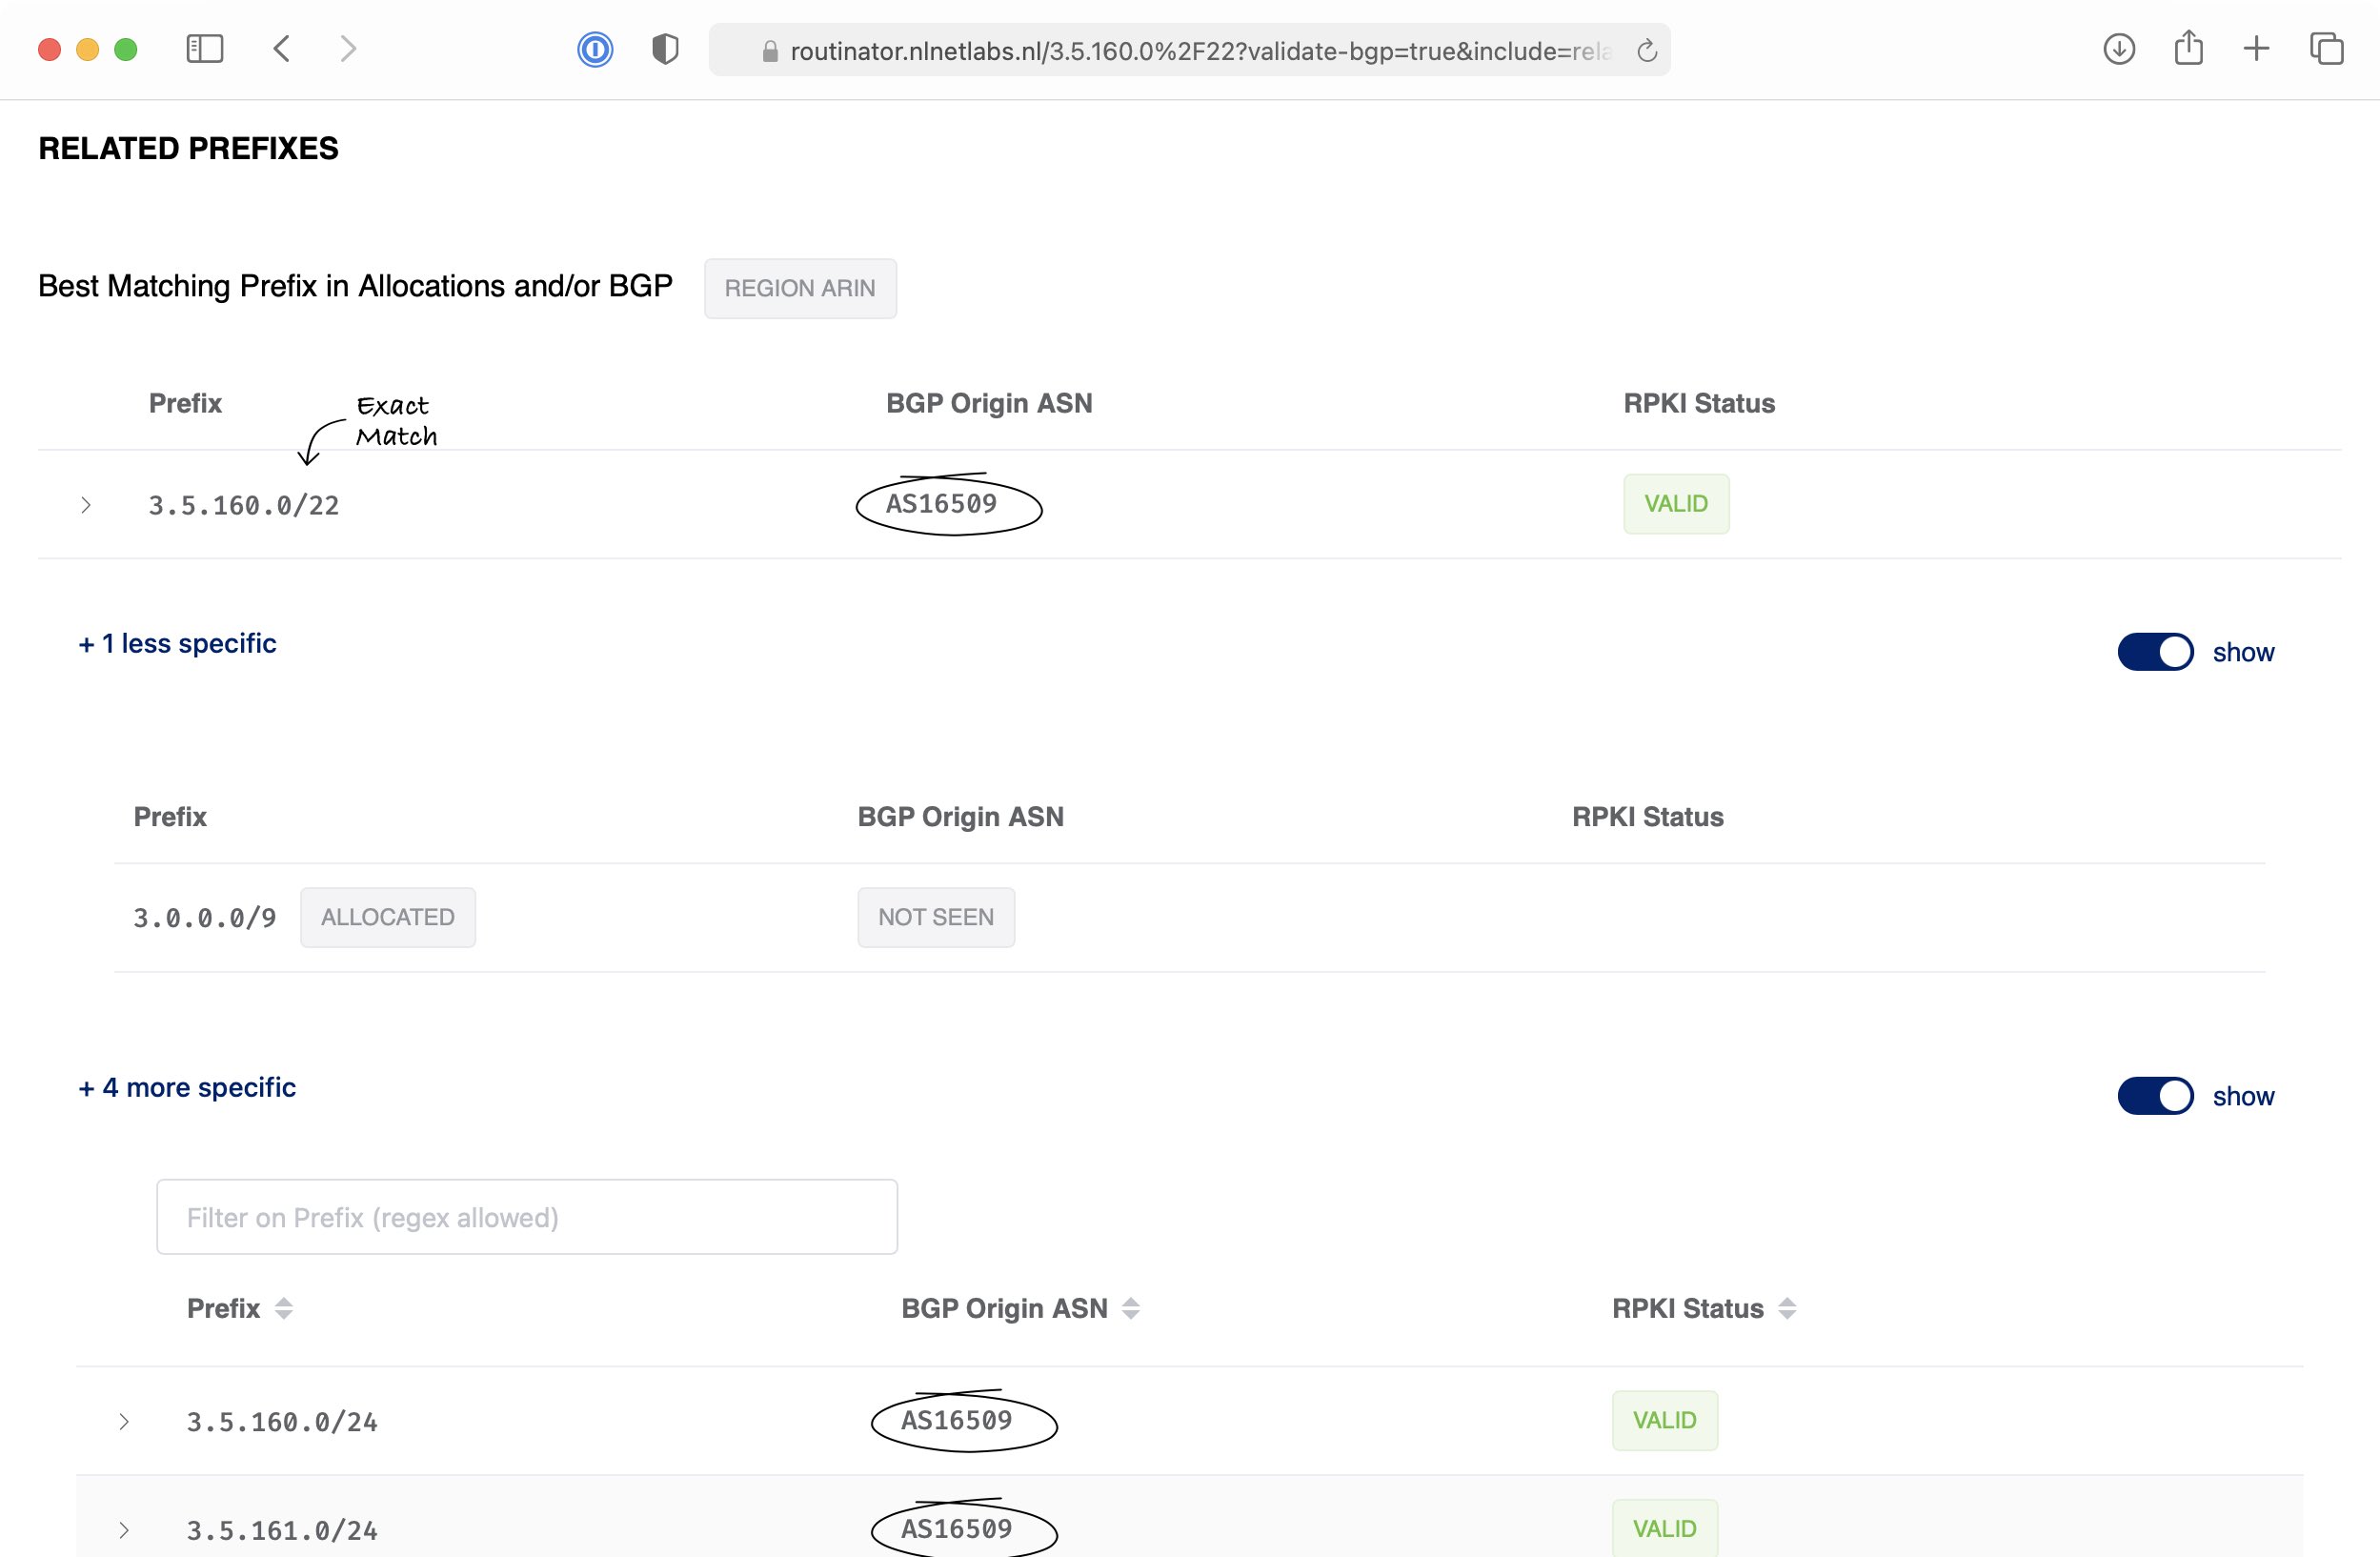Reload the page with refresh icon

[x=1647, y=51]
